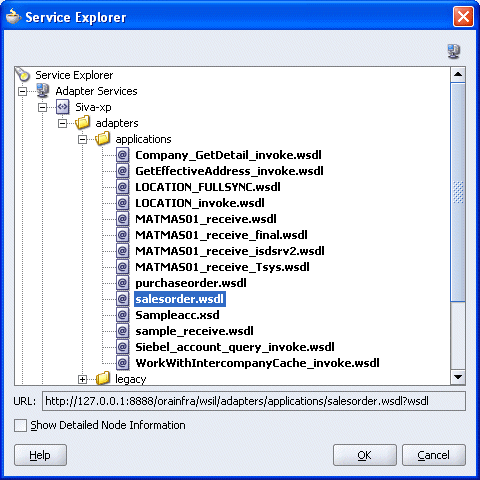Viewport: 480px width, 480px height.
Task: Select Sampleacc.xsd text
Action: 177,315
